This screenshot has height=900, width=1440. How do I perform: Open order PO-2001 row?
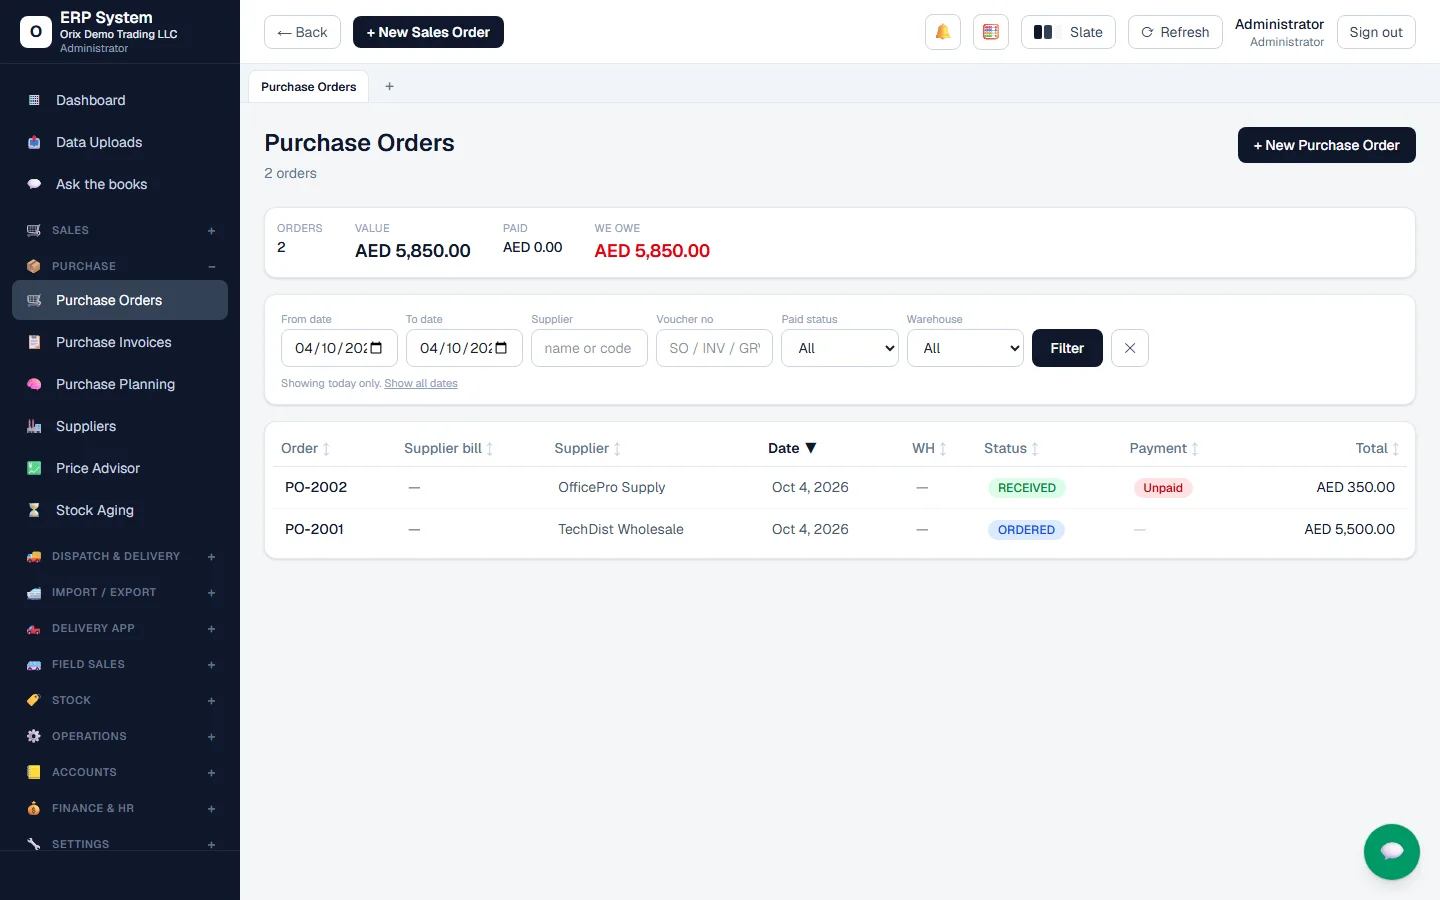tap(840, 530)
